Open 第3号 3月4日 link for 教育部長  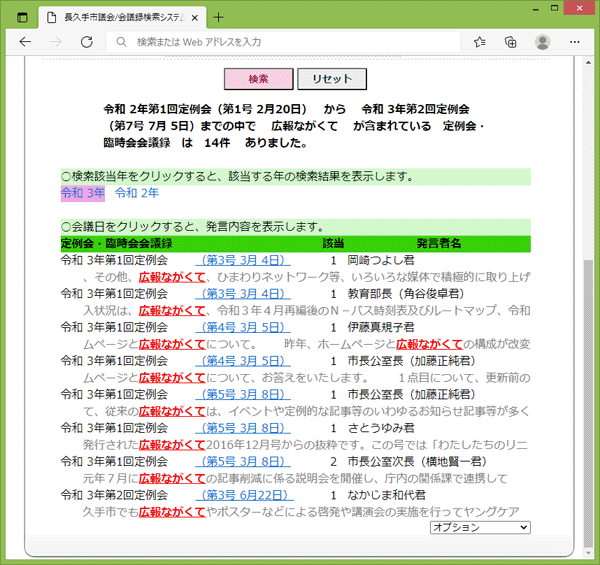point(243,294)
